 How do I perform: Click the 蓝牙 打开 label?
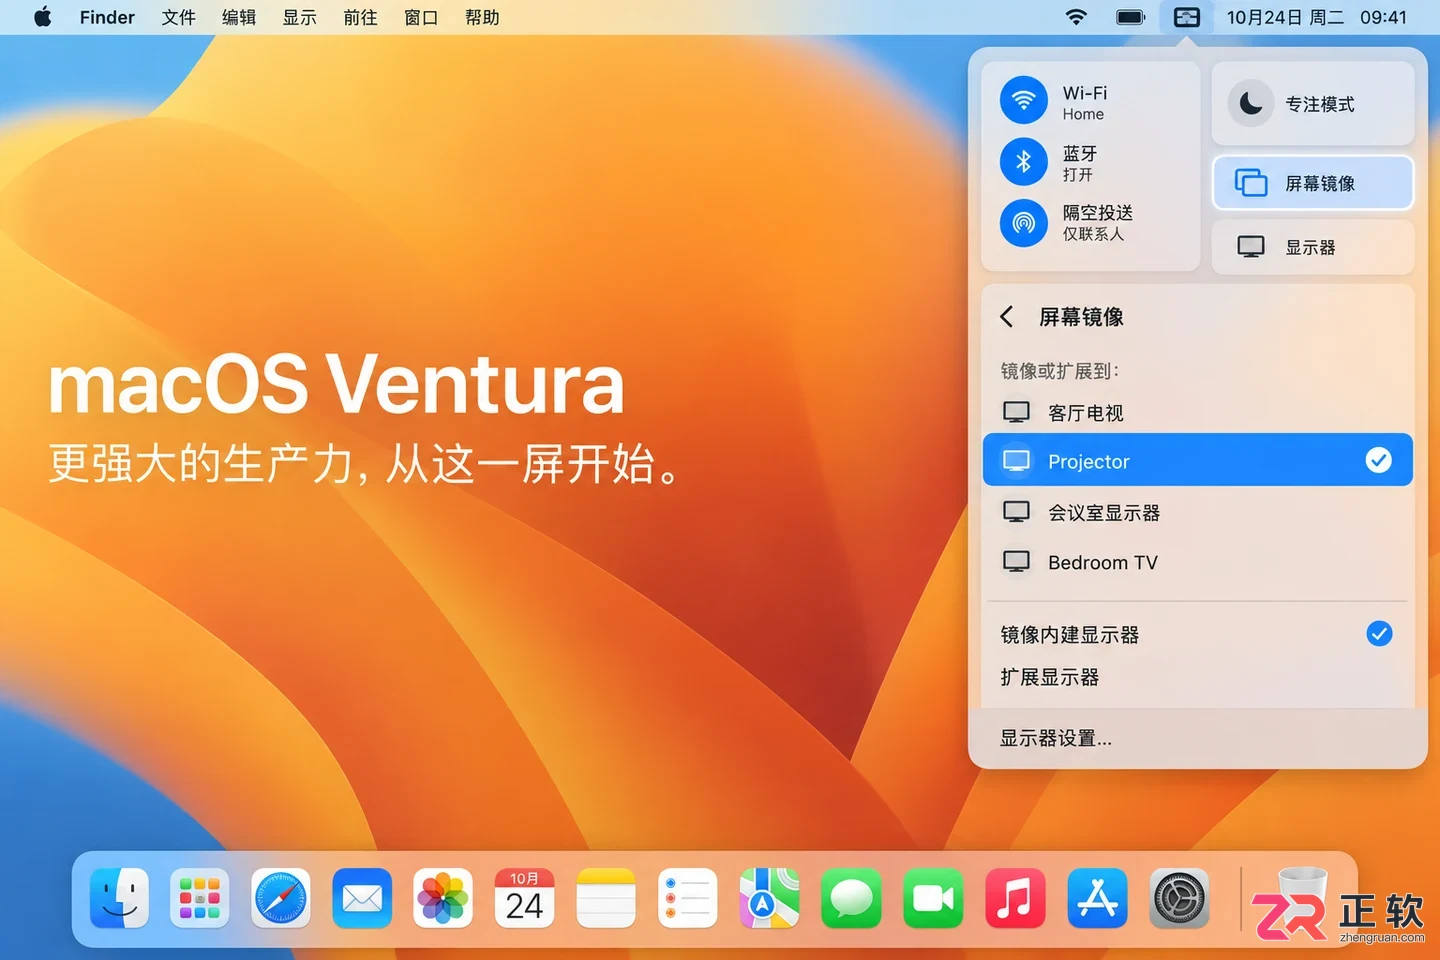point(1080,163)
